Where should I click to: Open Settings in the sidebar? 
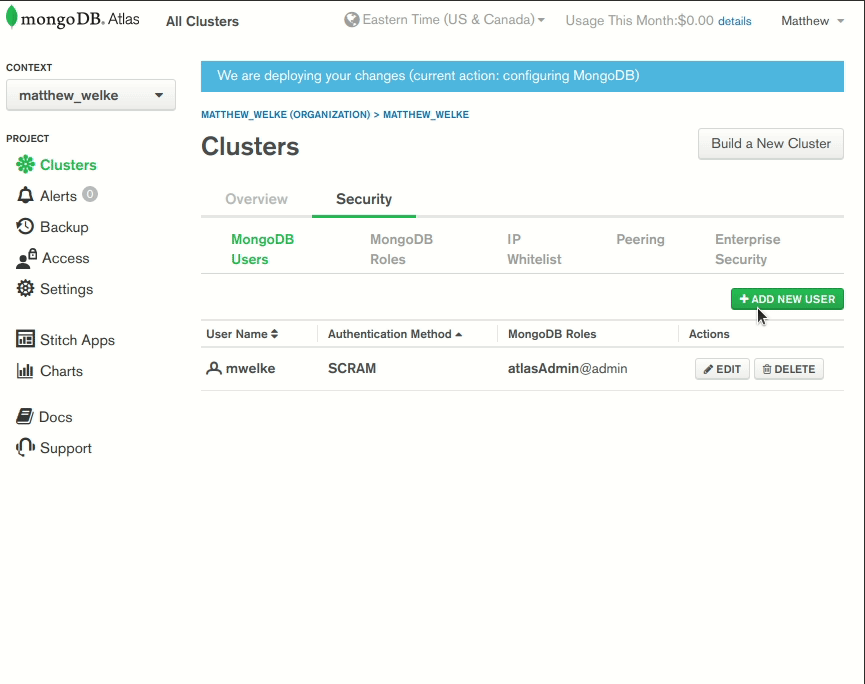[x=66, y=289]
